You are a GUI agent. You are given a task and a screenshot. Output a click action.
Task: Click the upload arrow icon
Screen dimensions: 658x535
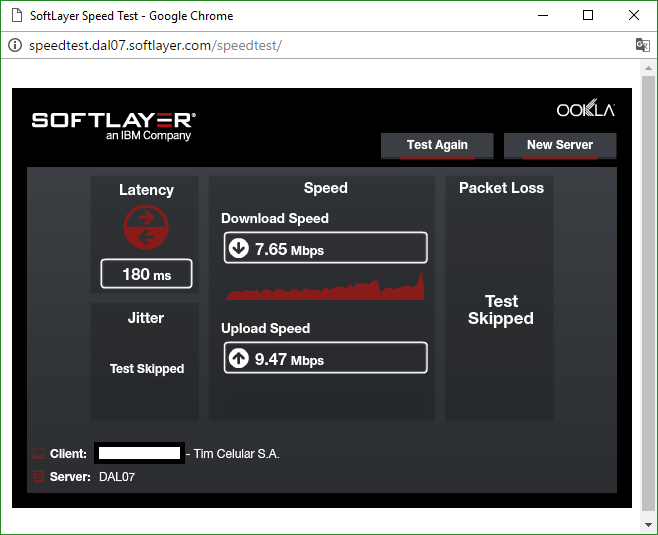click(239, 358)
